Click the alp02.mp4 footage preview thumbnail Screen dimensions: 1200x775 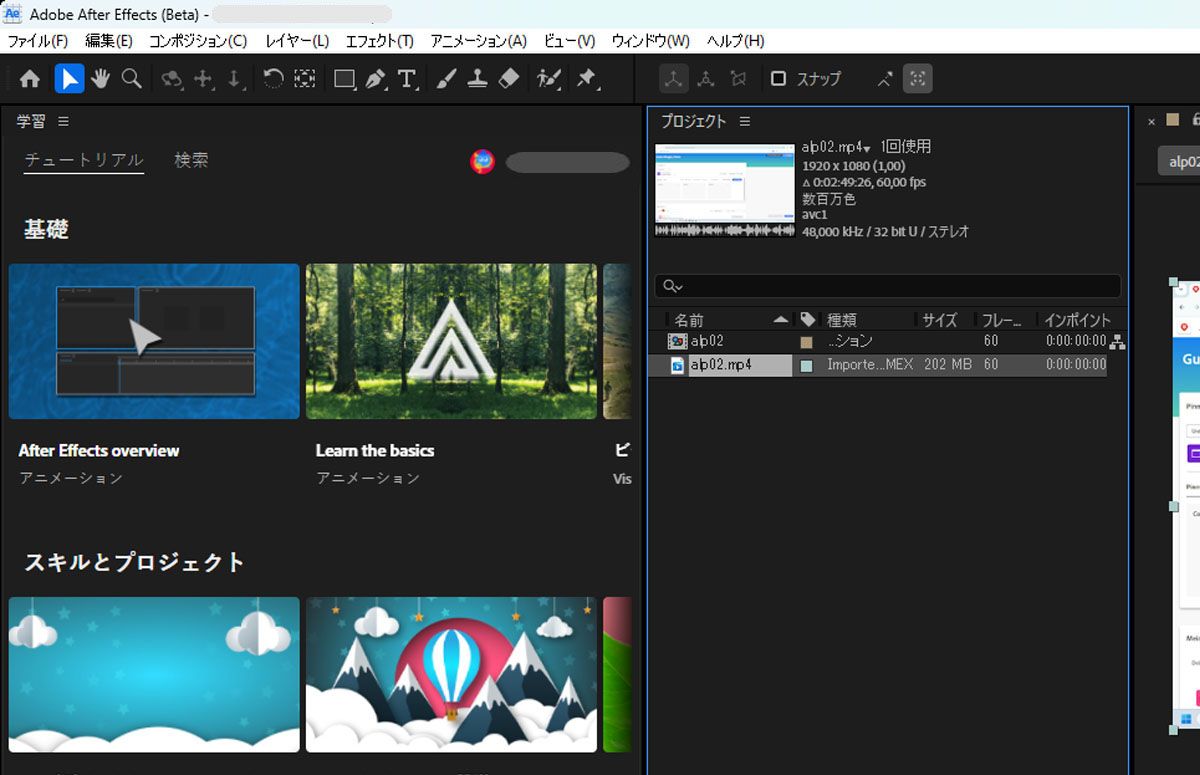tap(725, 183)
